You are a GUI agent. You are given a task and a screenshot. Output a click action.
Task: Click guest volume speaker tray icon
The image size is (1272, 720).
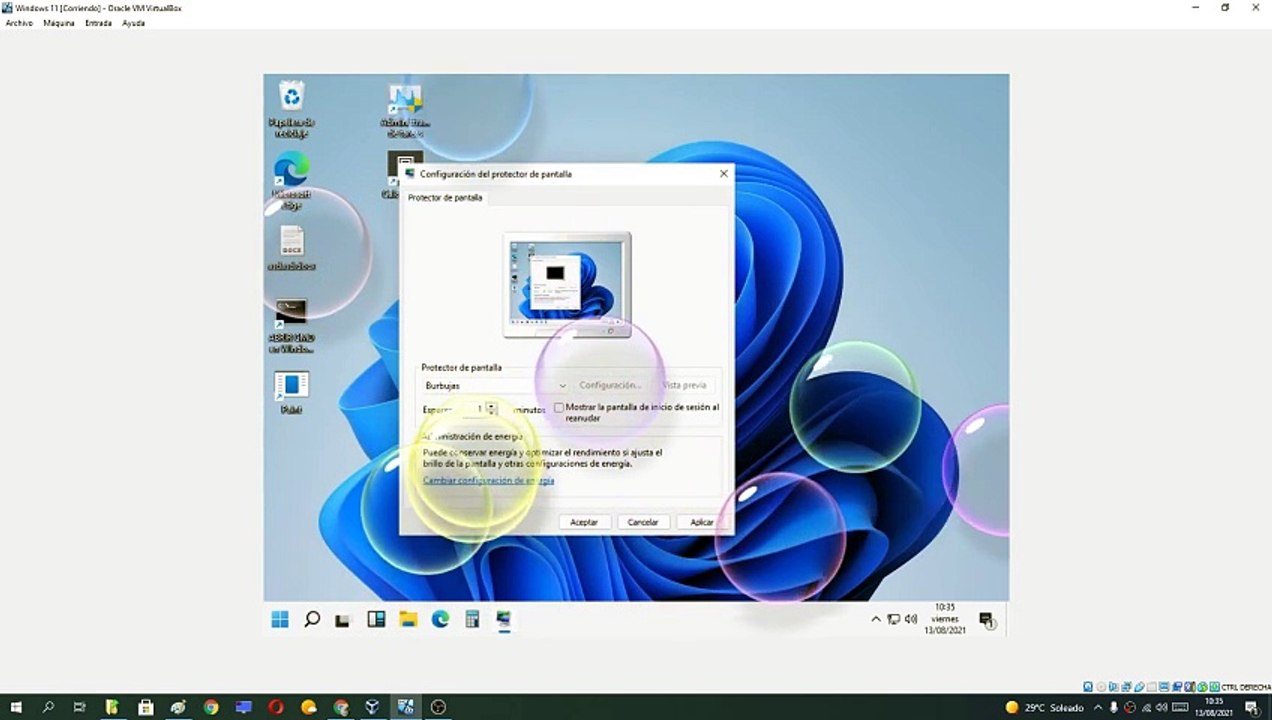click(x=911, y=619)
